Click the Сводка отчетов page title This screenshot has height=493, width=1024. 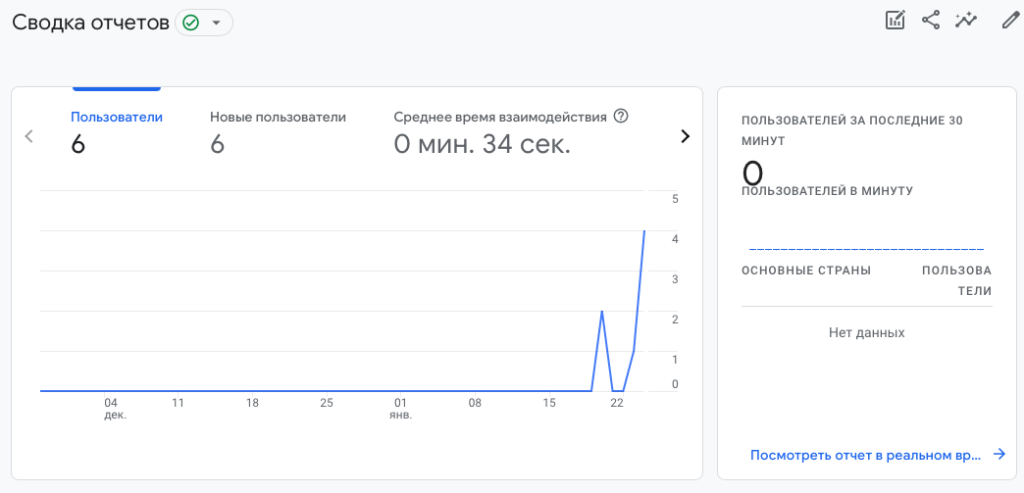point(91,22)
